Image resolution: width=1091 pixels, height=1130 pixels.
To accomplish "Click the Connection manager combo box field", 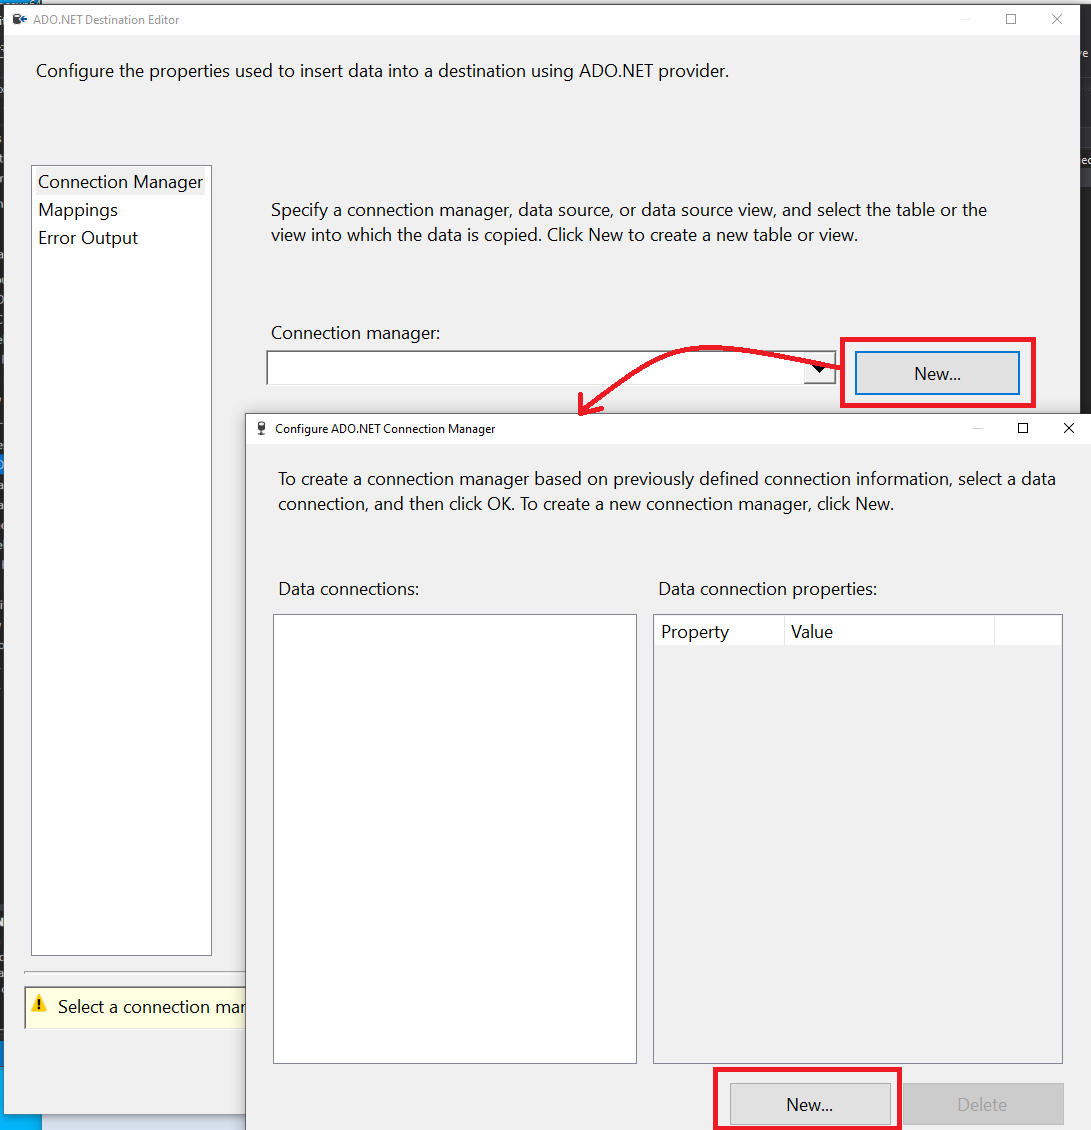I will coord(551,368).
